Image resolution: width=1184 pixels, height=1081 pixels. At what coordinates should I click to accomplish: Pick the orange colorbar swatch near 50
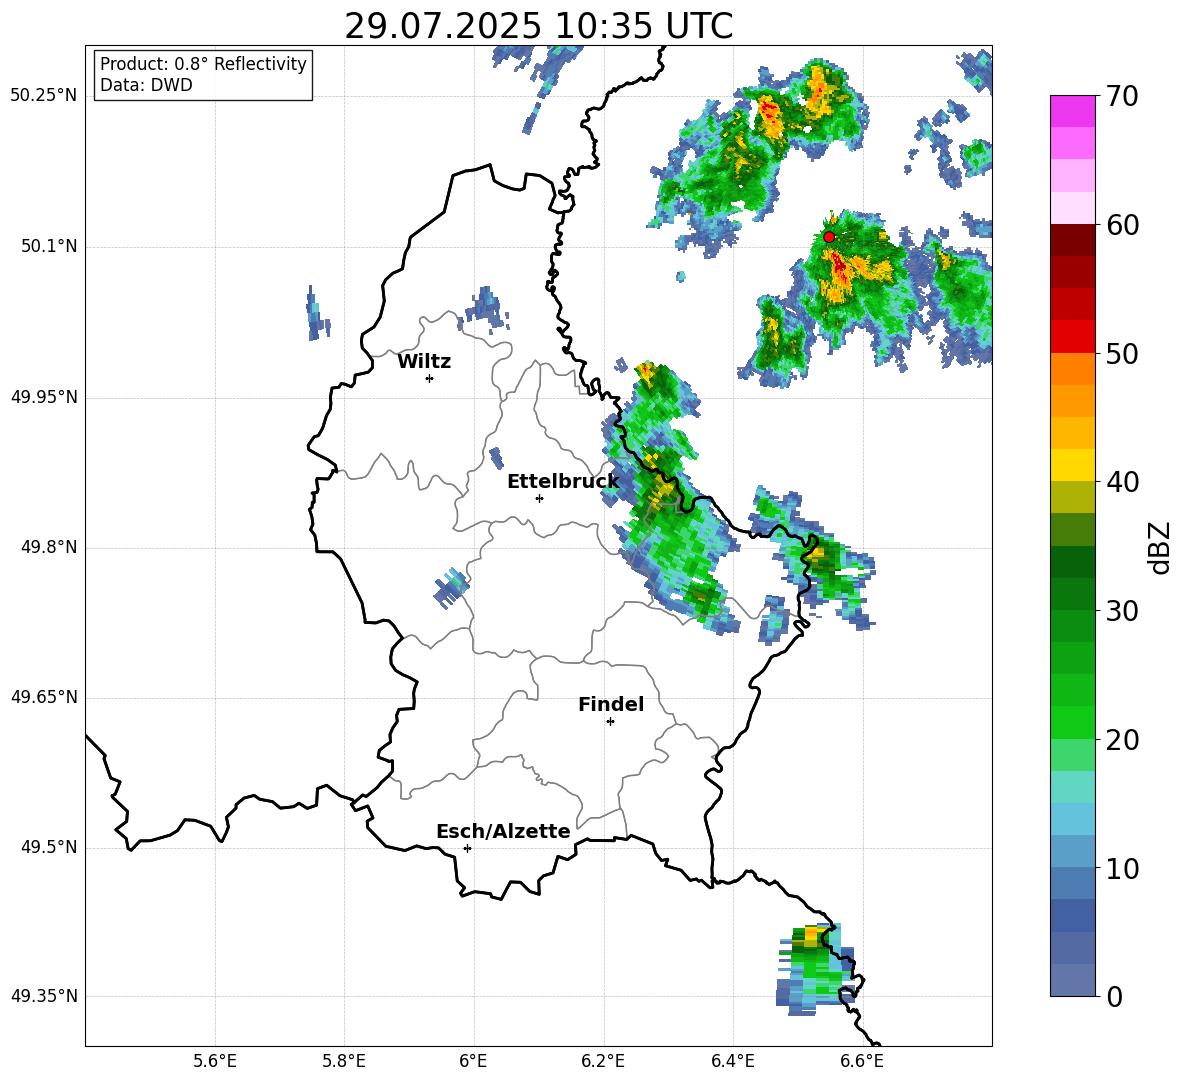point(1073,369)
